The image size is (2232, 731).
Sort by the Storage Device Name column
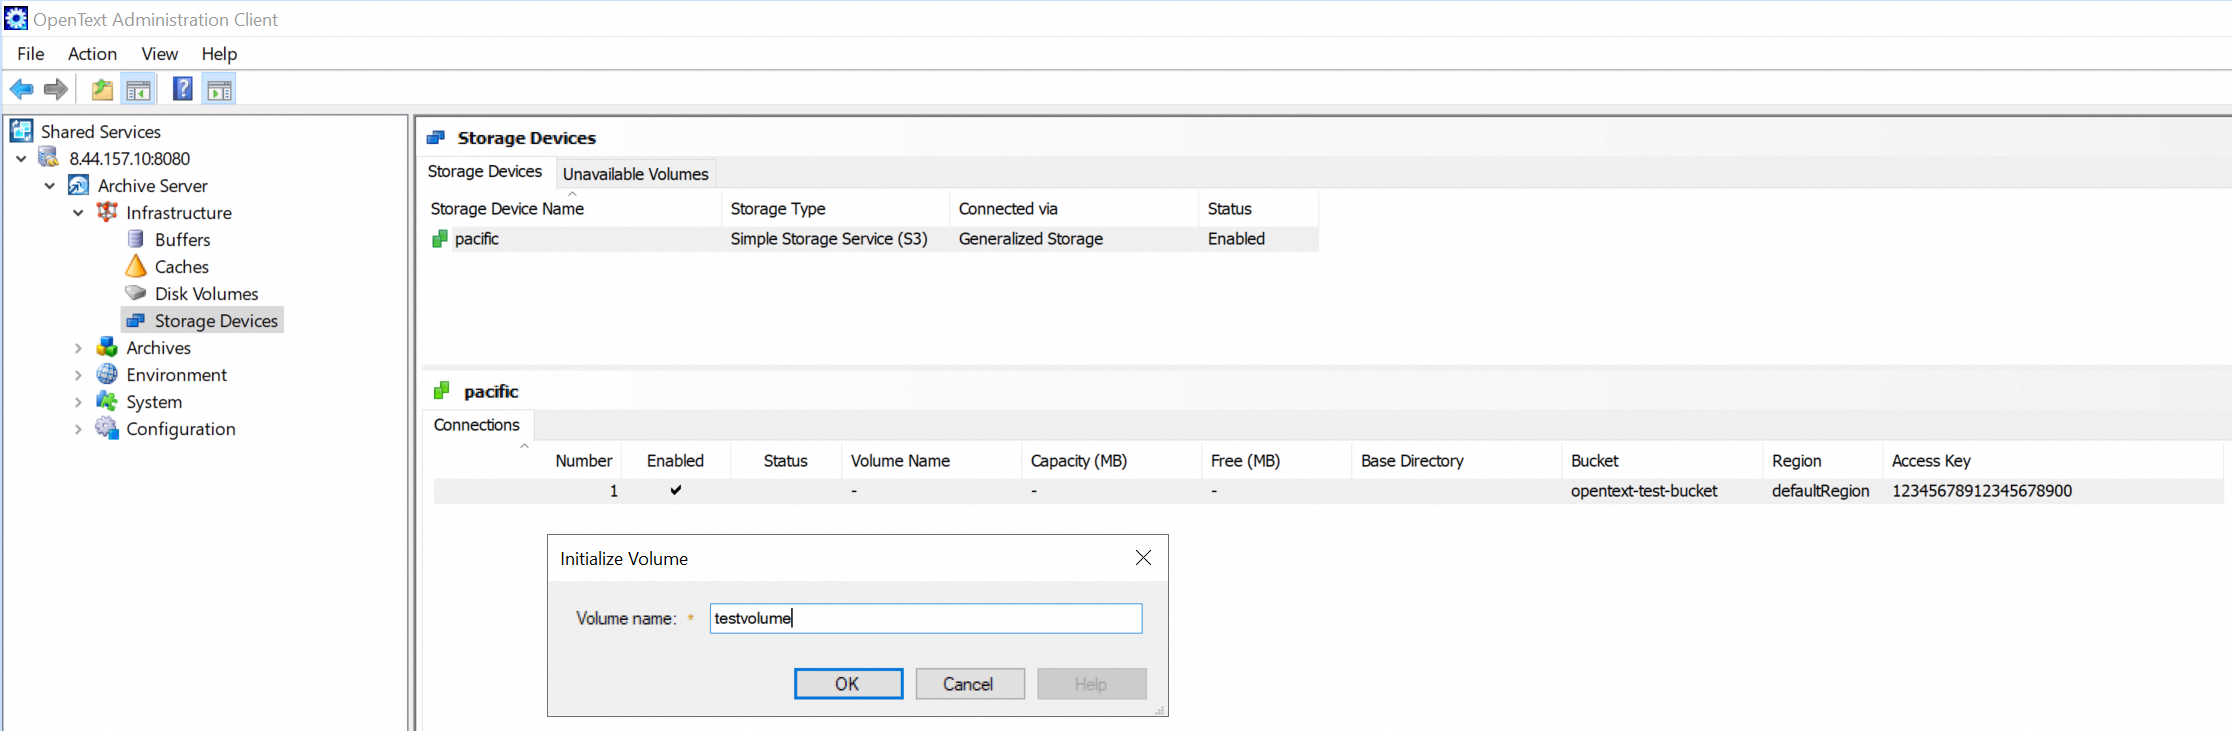coord(572,209)
